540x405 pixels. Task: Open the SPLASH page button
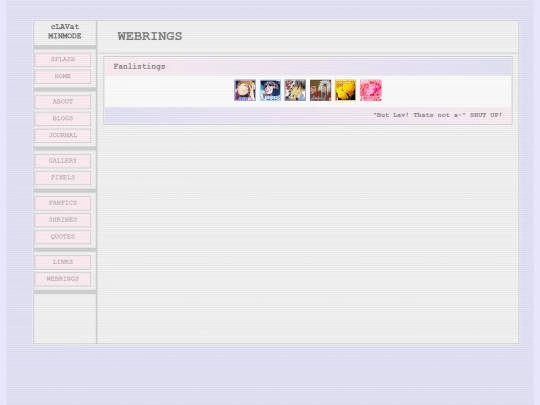click(x=63, y=60)
